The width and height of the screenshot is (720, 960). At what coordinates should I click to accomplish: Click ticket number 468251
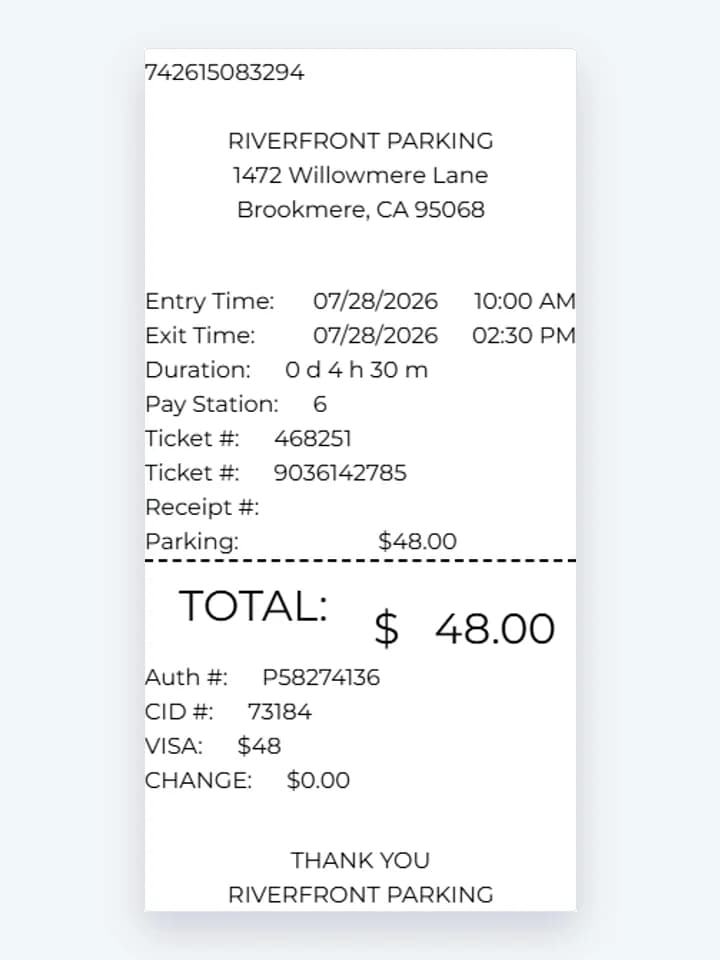(312, 438)
